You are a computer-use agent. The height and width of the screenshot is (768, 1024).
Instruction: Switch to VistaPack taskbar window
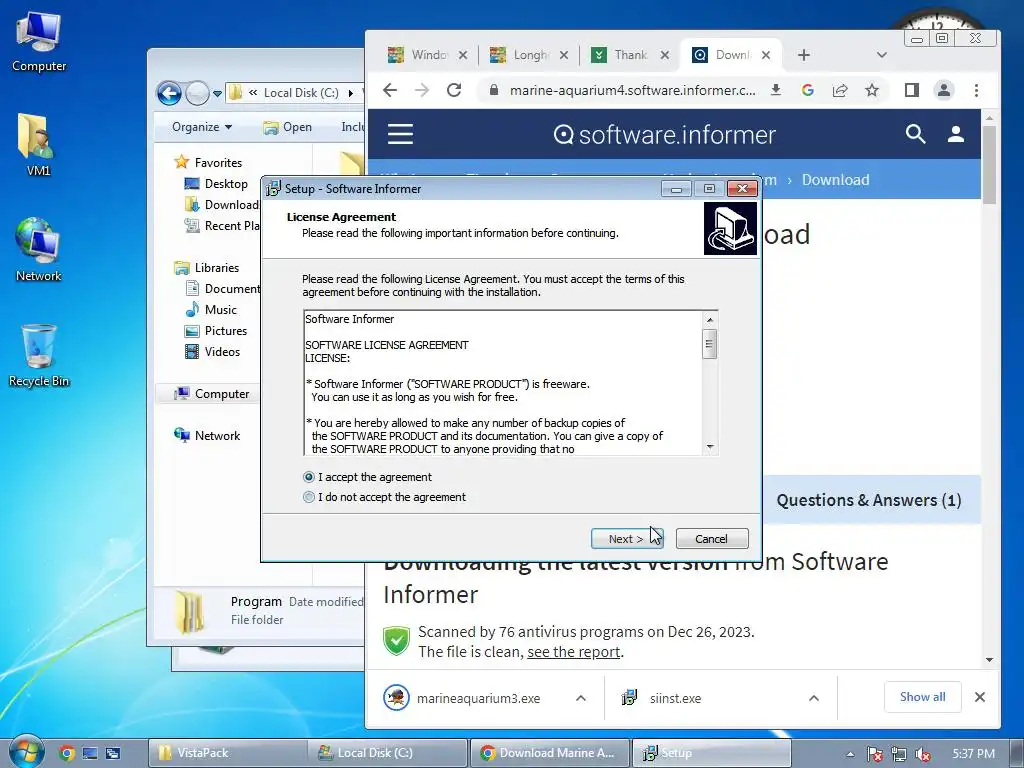coord(228,753)
